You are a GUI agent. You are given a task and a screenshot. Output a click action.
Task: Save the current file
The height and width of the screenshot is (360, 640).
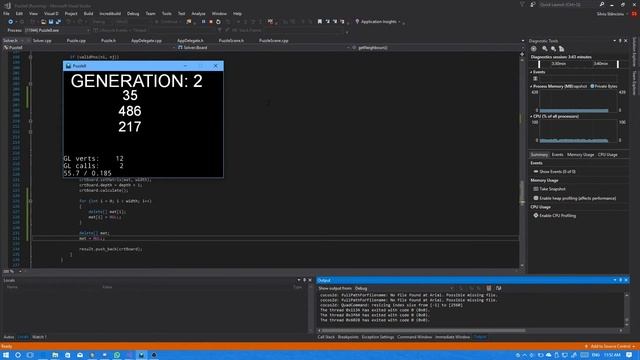point(51,22)
